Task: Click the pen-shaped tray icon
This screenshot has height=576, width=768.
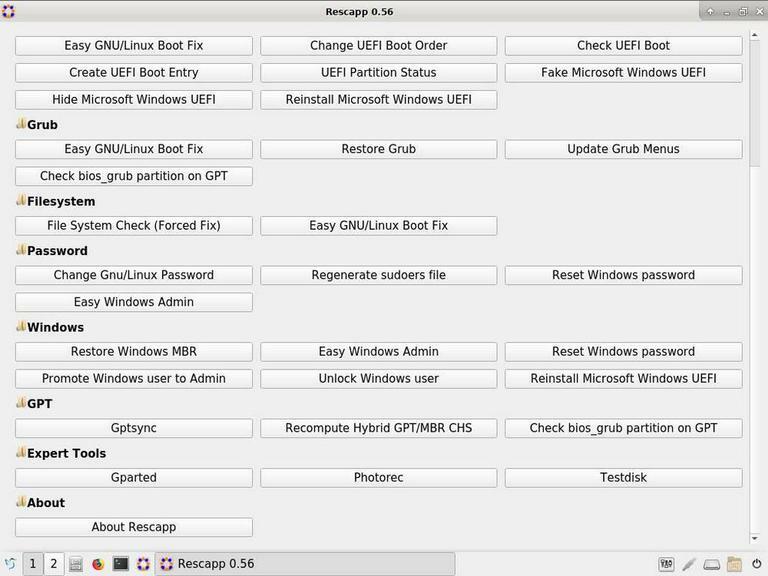Action: pyautogui.click(x=689, y=564)
